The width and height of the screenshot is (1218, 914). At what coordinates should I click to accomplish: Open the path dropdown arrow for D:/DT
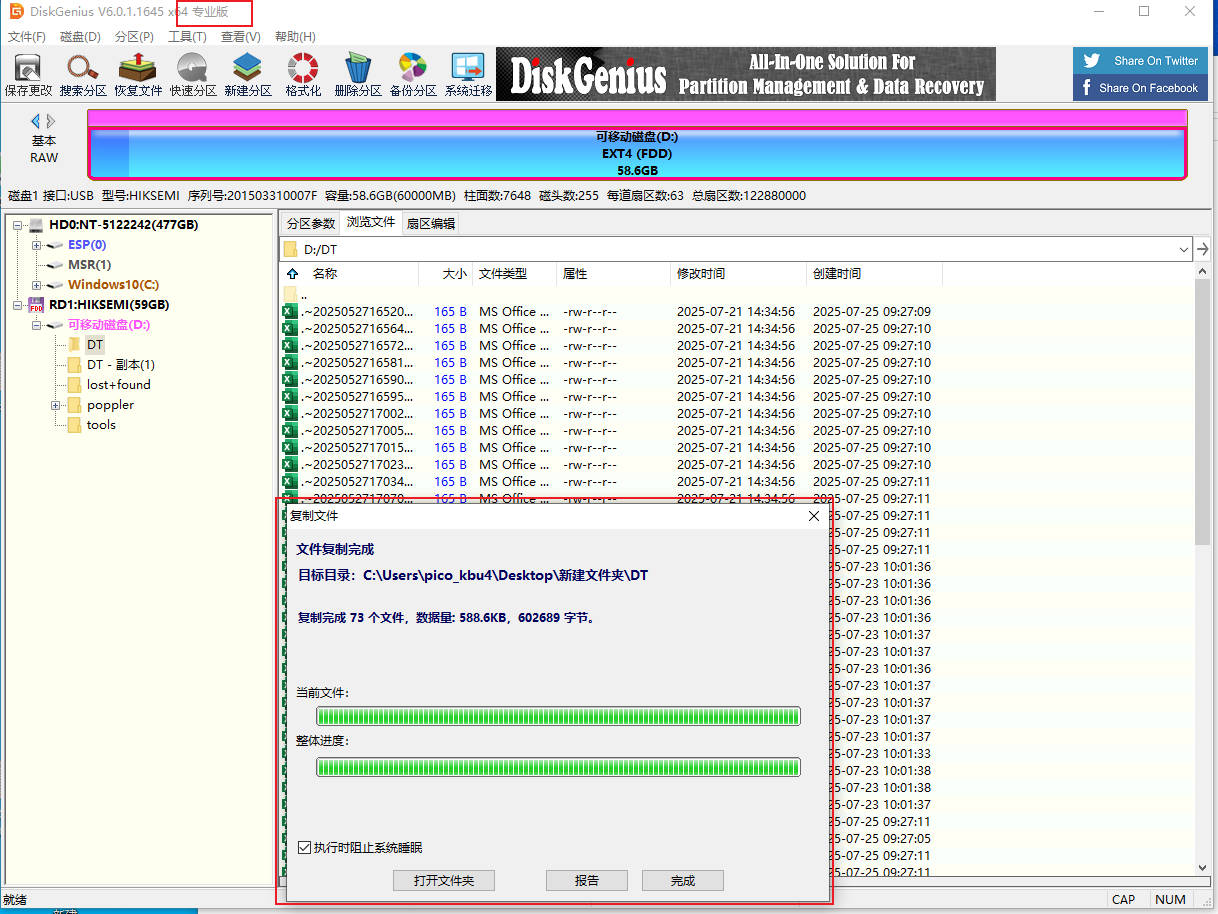coord(1184,249)
